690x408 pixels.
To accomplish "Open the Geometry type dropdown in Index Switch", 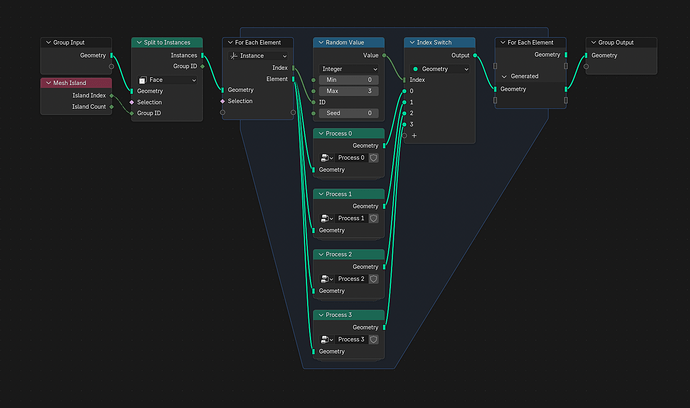I will (440, 69).
